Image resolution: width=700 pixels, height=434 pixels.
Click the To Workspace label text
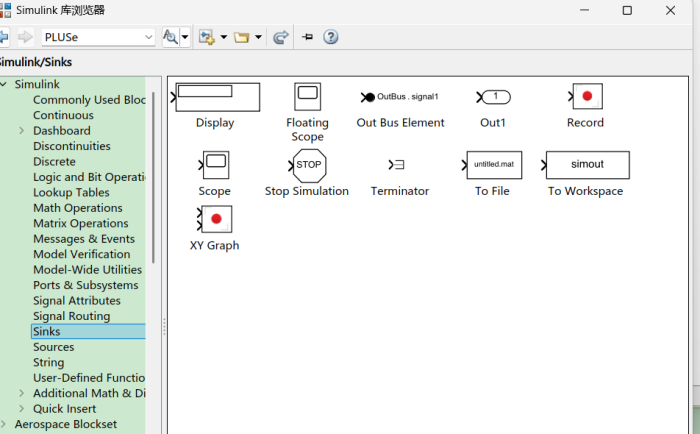(585, 191)
